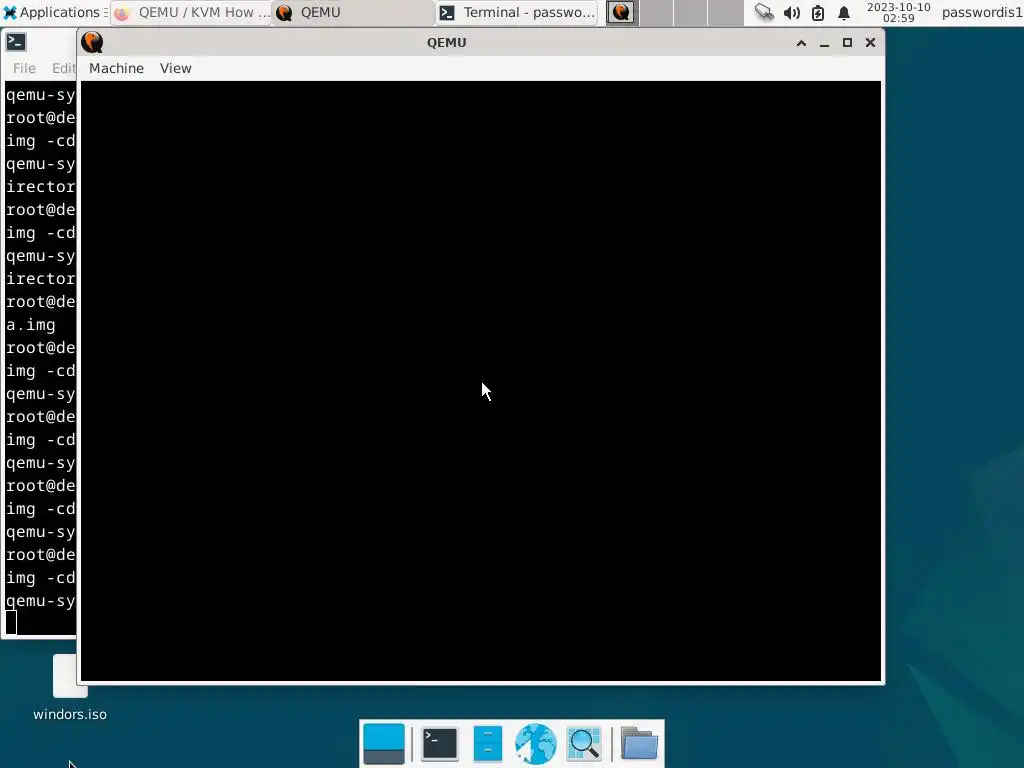Image resolution: width=1024 pixels, height=768 pixels.
Task: Maximize the QEMU window
Action: (847, 42)
